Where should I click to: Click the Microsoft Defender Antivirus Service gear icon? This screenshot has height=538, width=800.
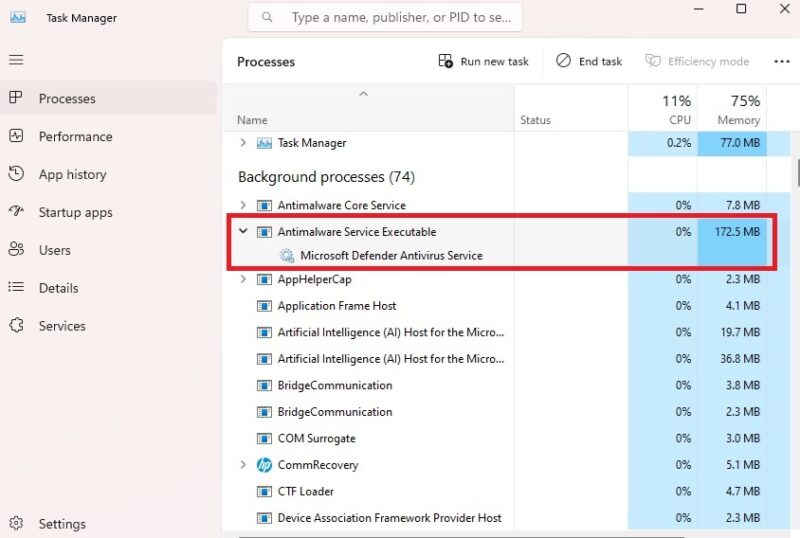(287, 255)
